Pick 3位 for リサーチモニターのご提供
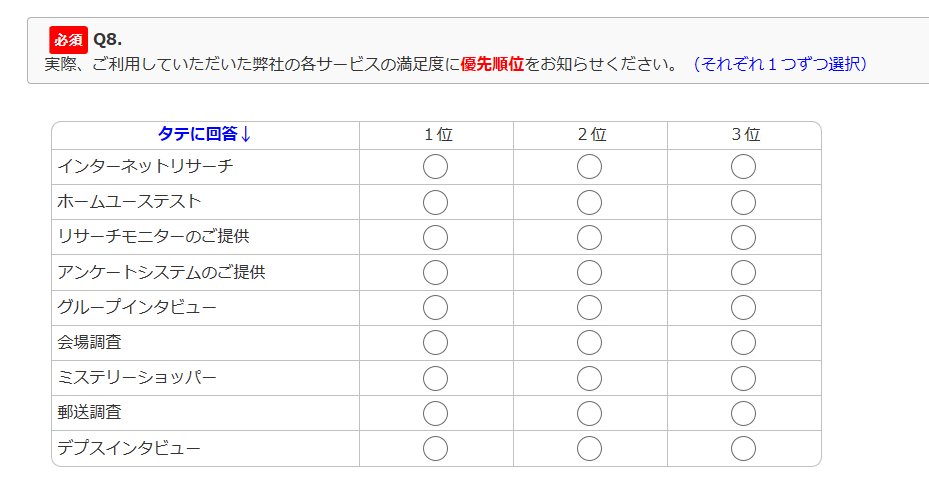929x500 pixels. (743, 237)
